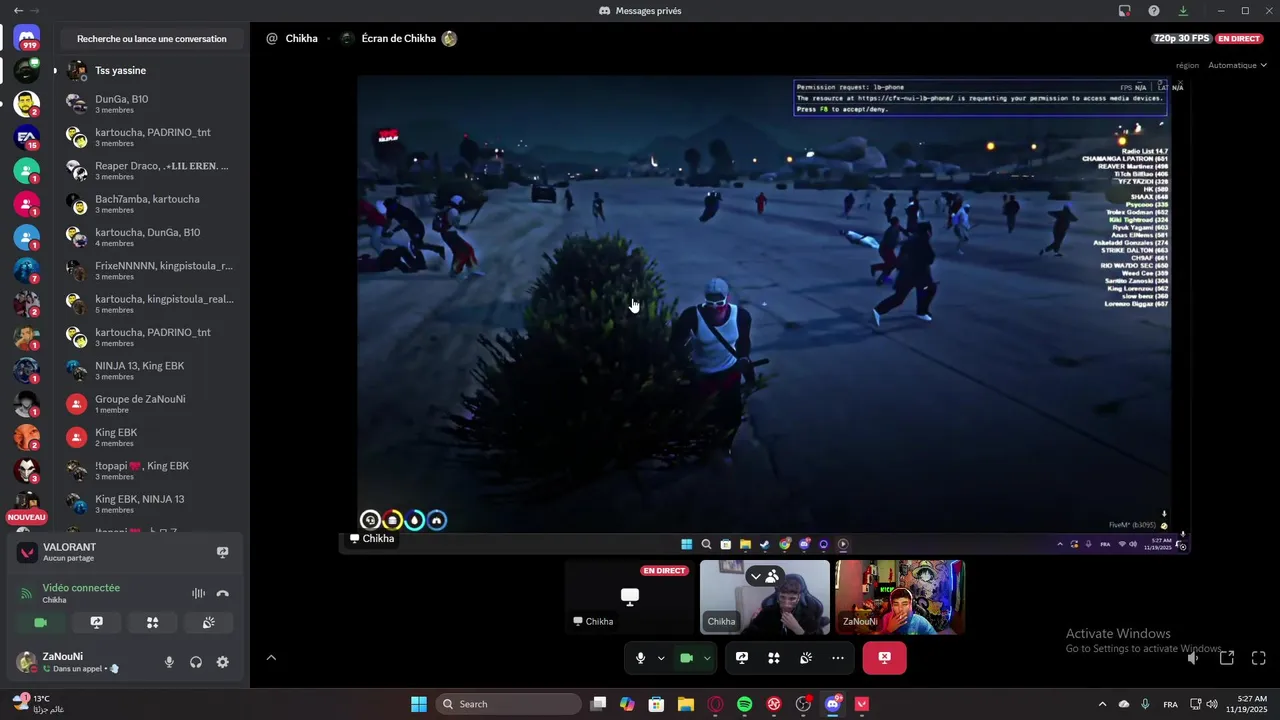Open Copilot from taskbar

click(627, 704)
